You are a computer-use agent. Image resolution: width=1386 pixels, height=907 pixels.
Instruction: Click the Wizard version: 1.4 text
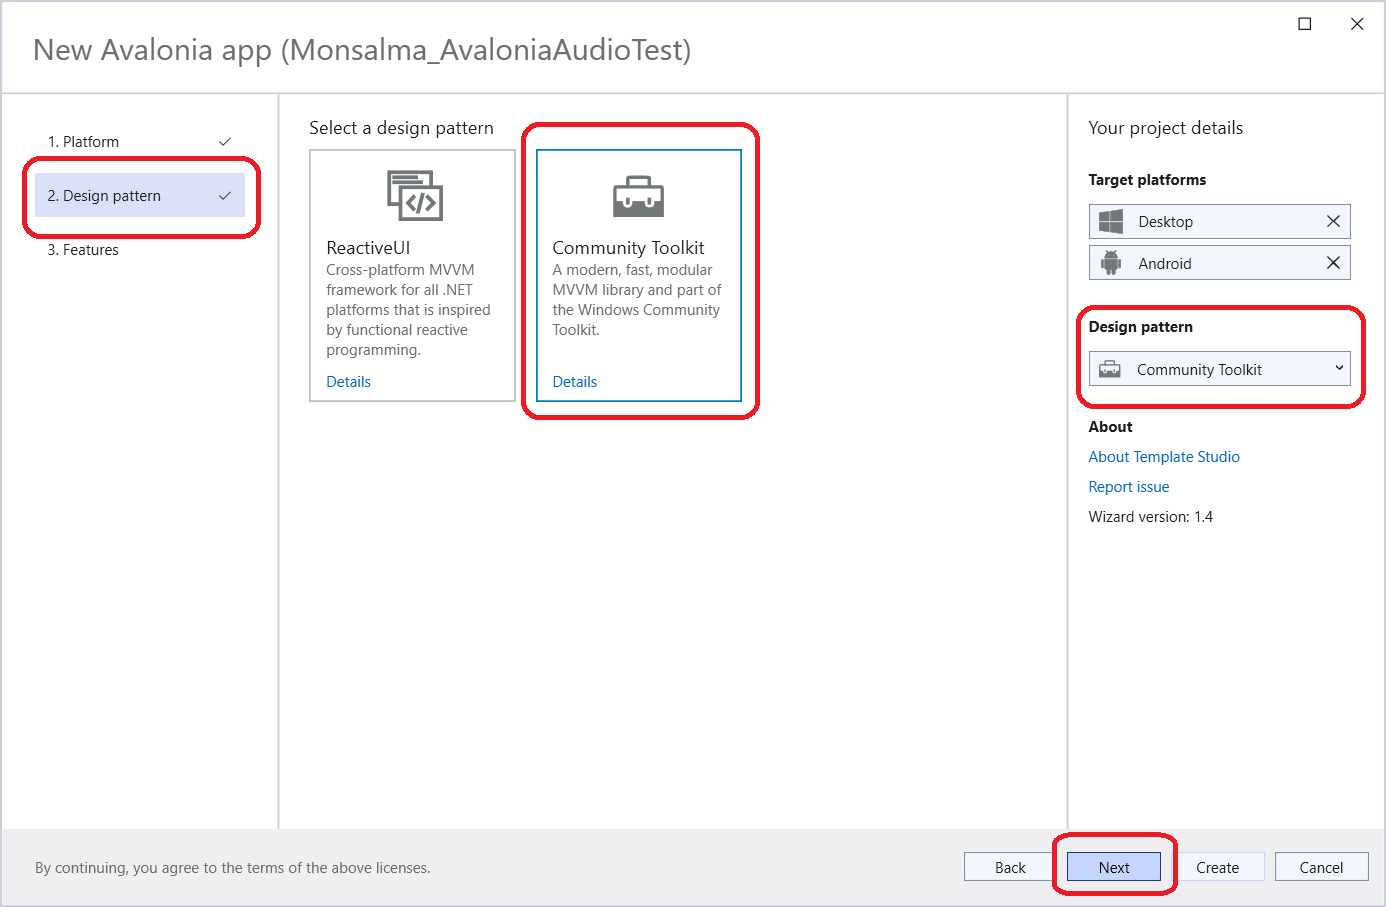click(x=1150, y=517)
